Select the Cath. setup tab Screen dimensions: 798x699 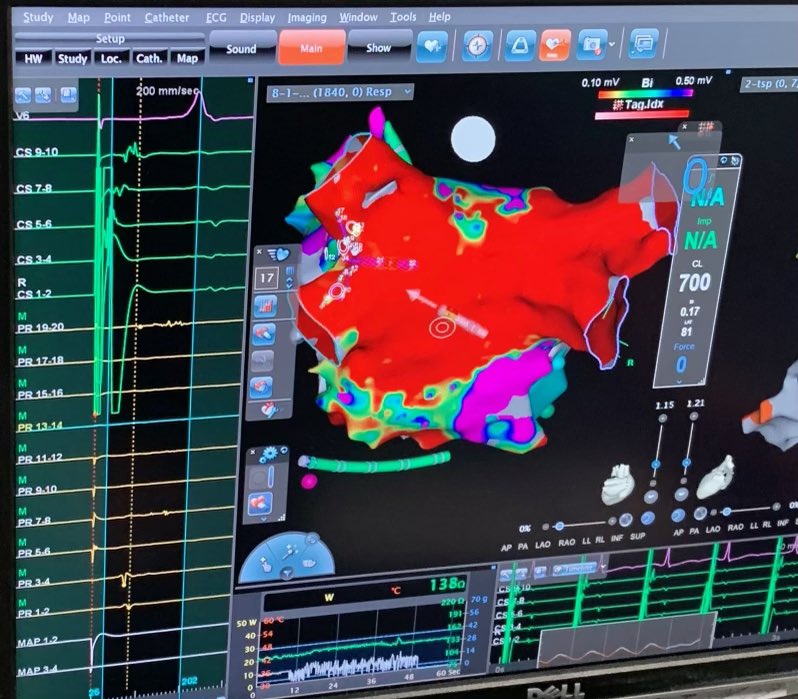(x=149, y=59)
